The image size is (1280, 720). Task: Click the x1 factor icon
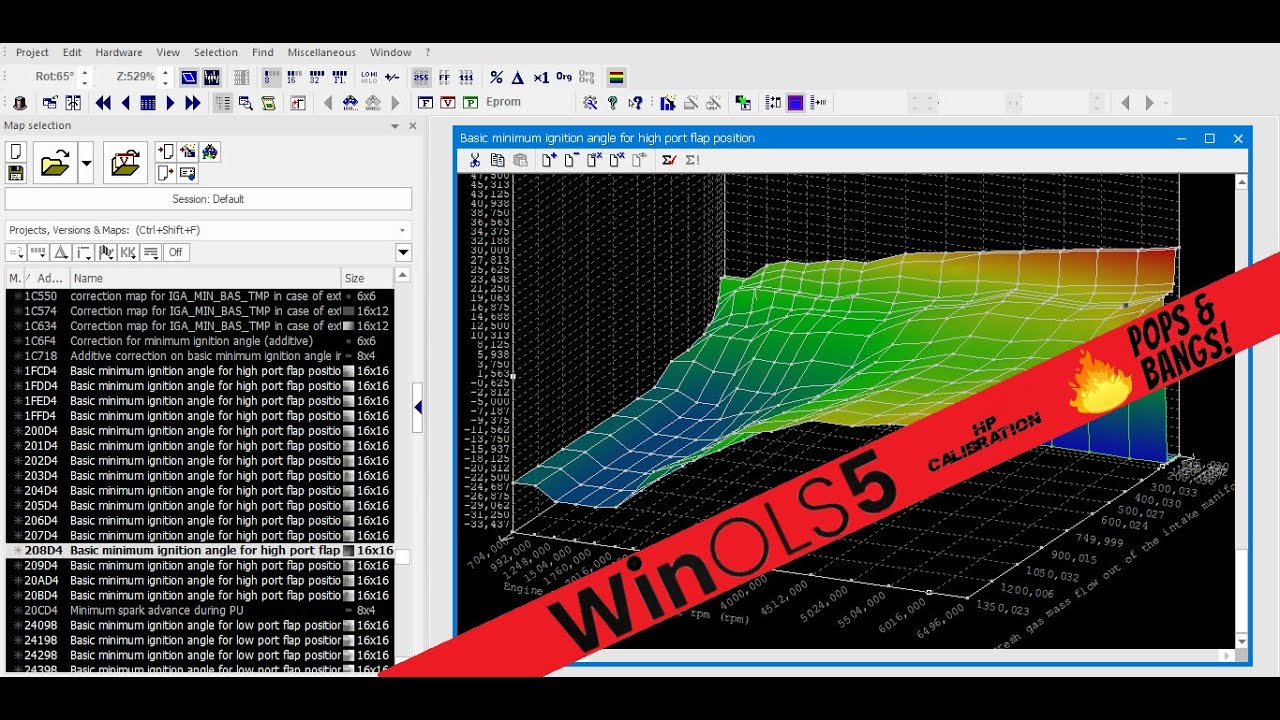541,77
